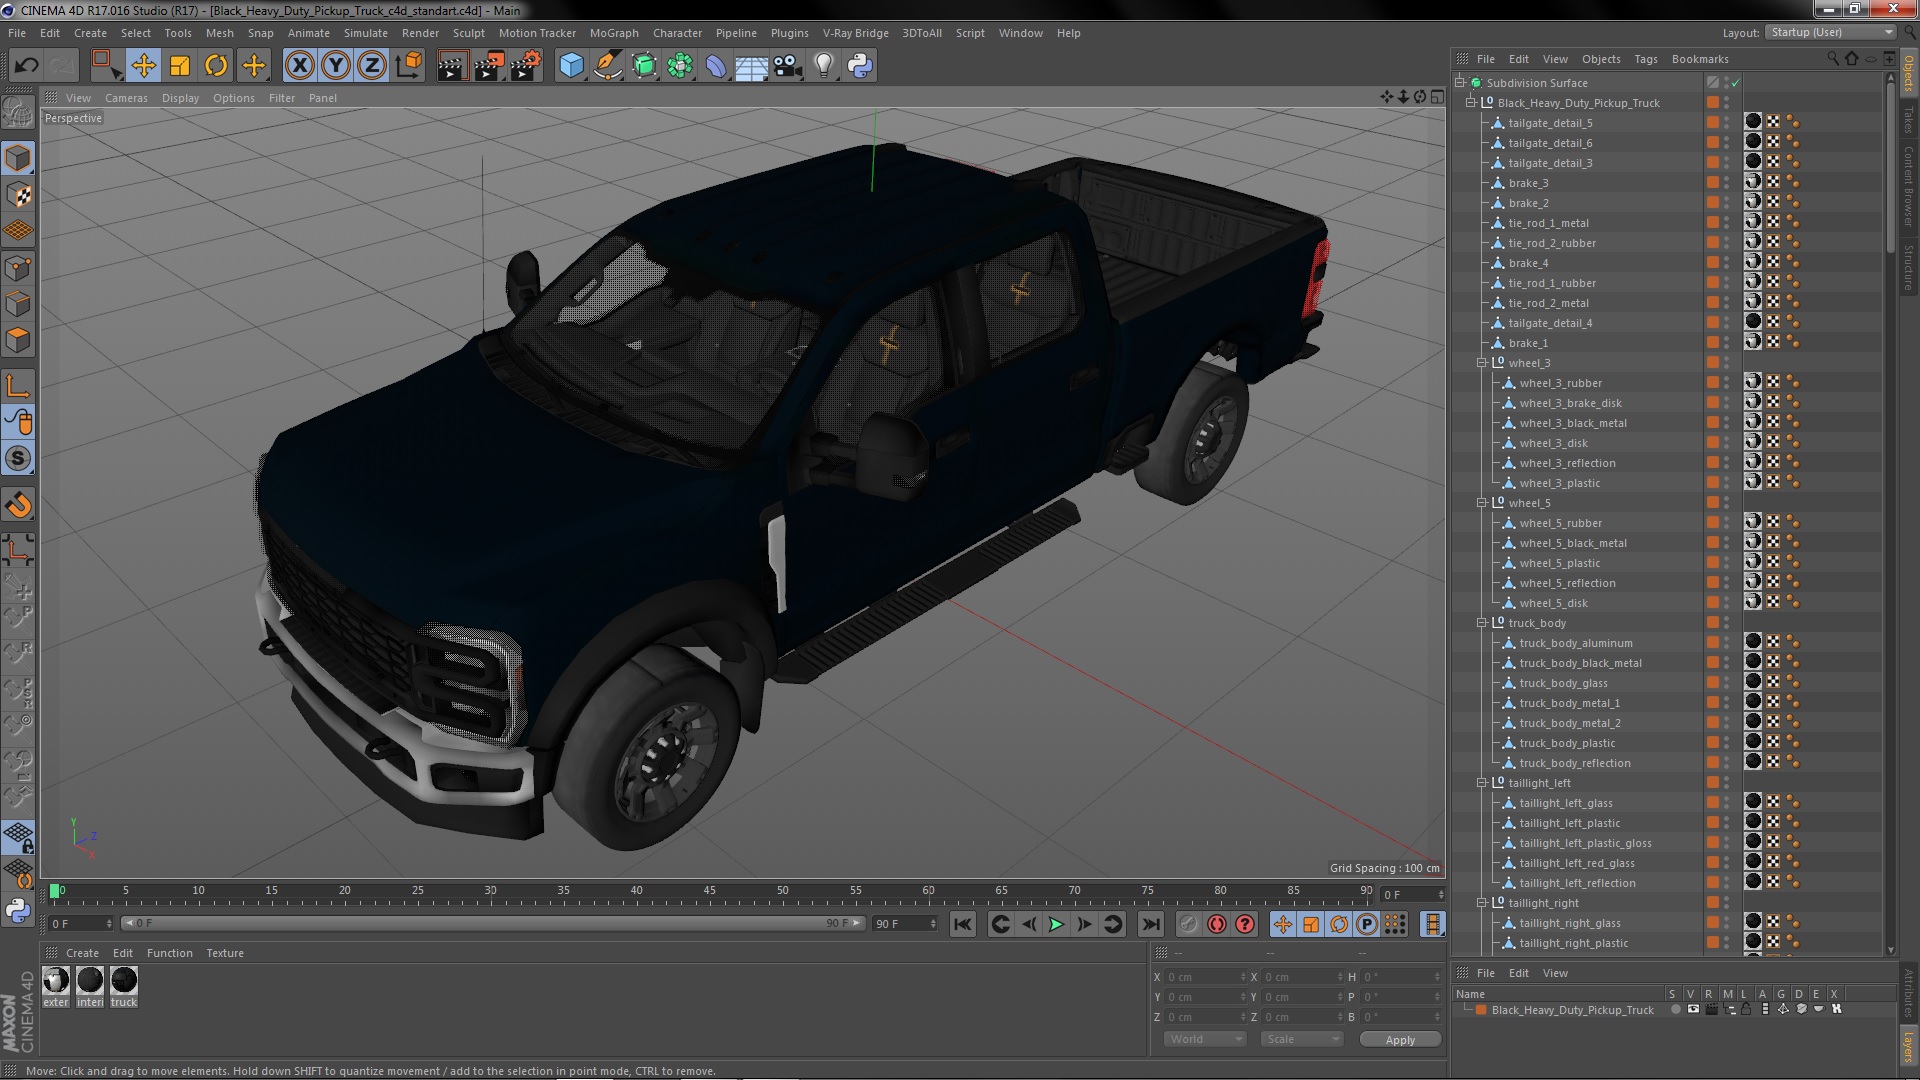
Task: Click the Render View clapperboard icon
Action: click(451, 66)
